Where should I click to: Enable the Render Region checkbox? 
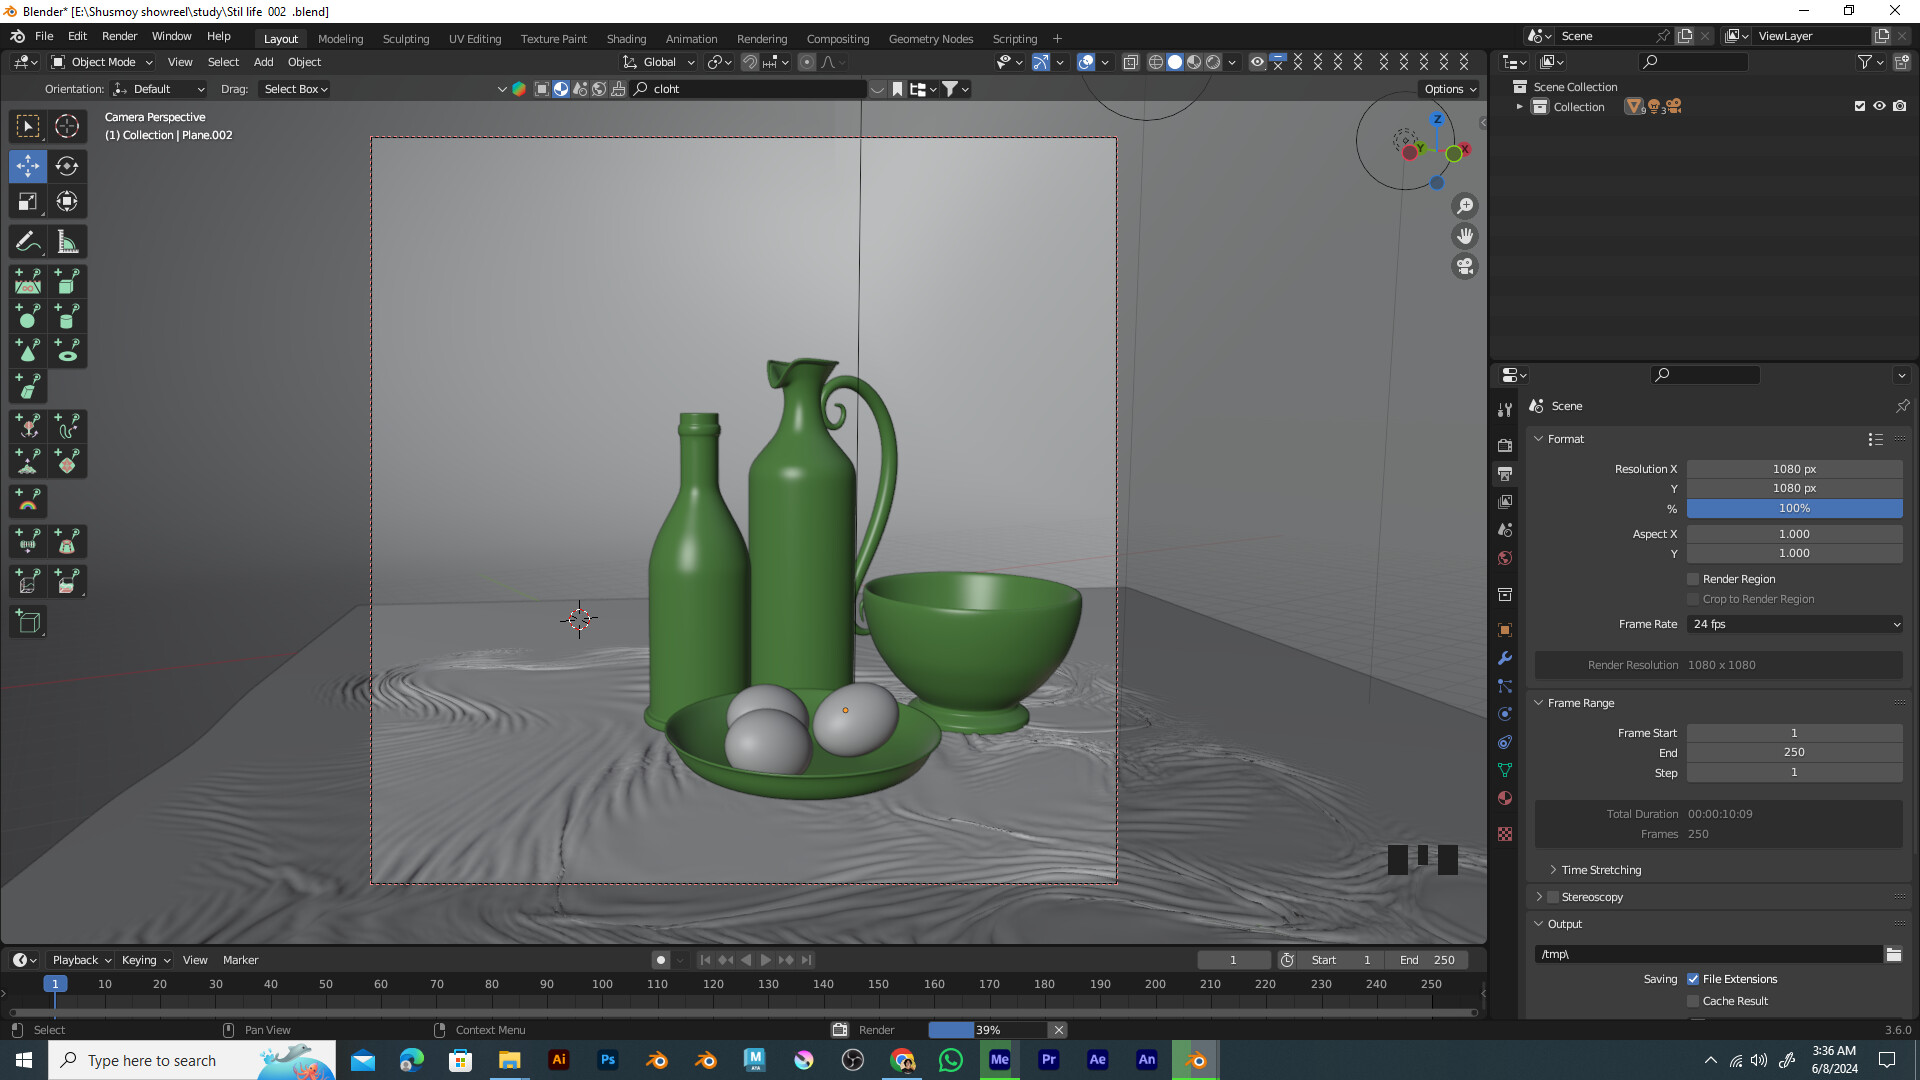click(x=1693, y=578)
